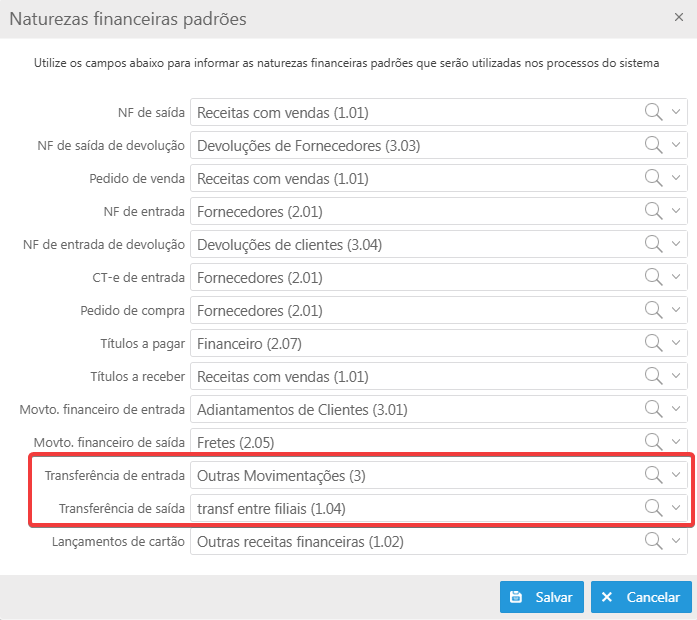Click the Cancelar button
This screenshot has height=620, width=697.
(x=641, y=597)
